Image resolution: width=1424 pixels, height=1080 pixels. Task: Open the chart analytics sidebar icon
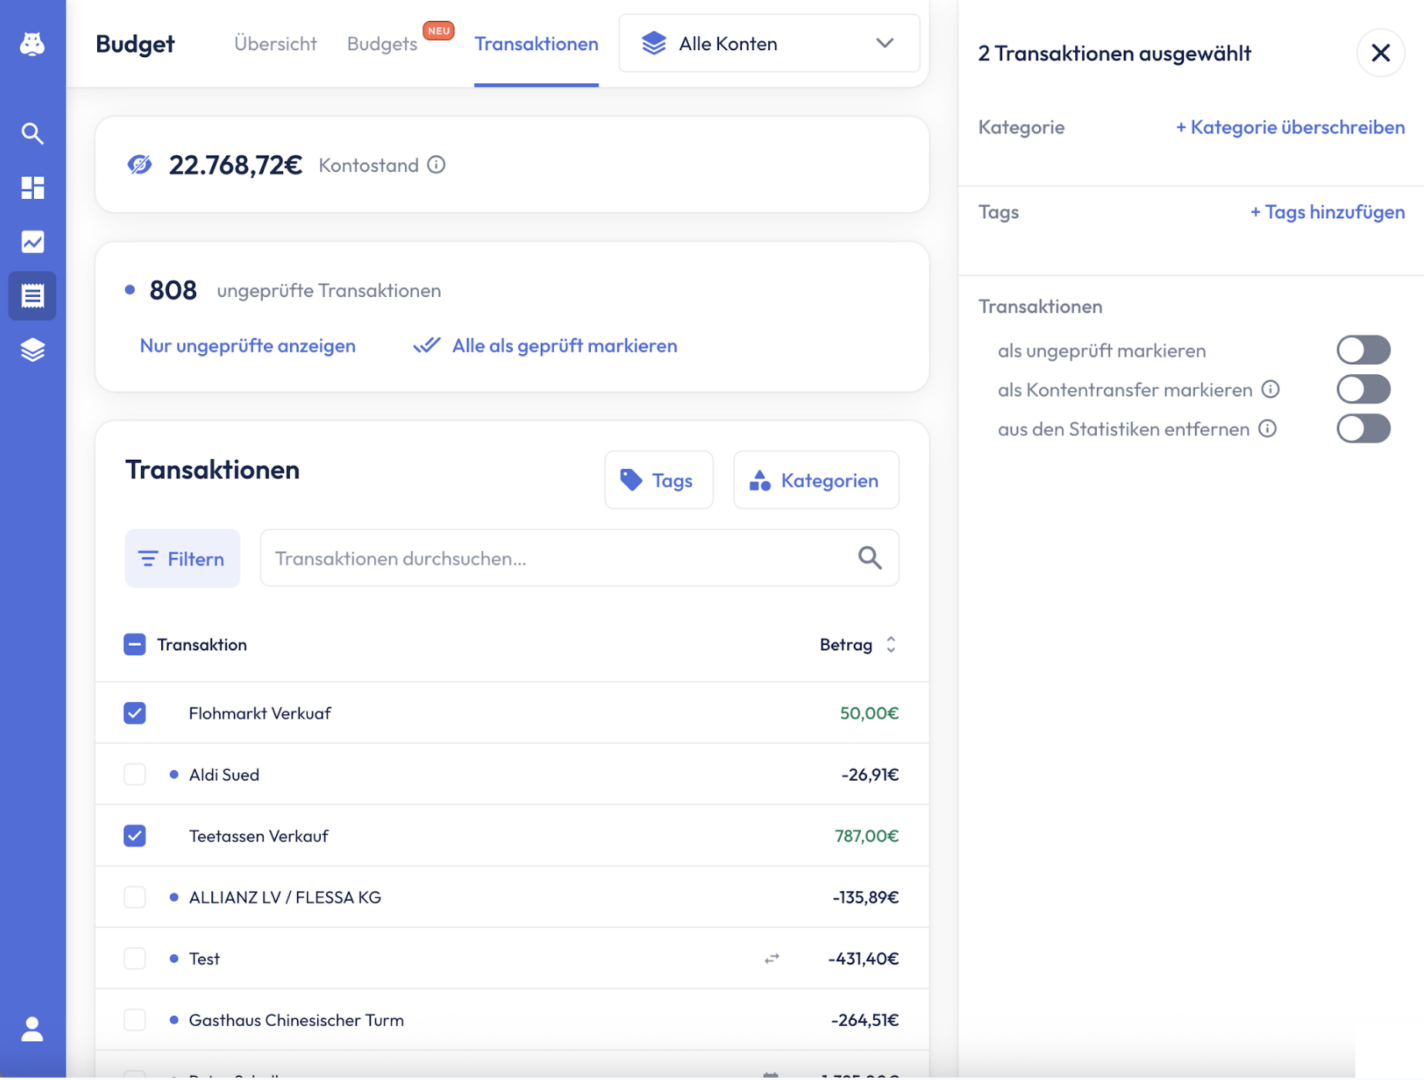point(32,242)
